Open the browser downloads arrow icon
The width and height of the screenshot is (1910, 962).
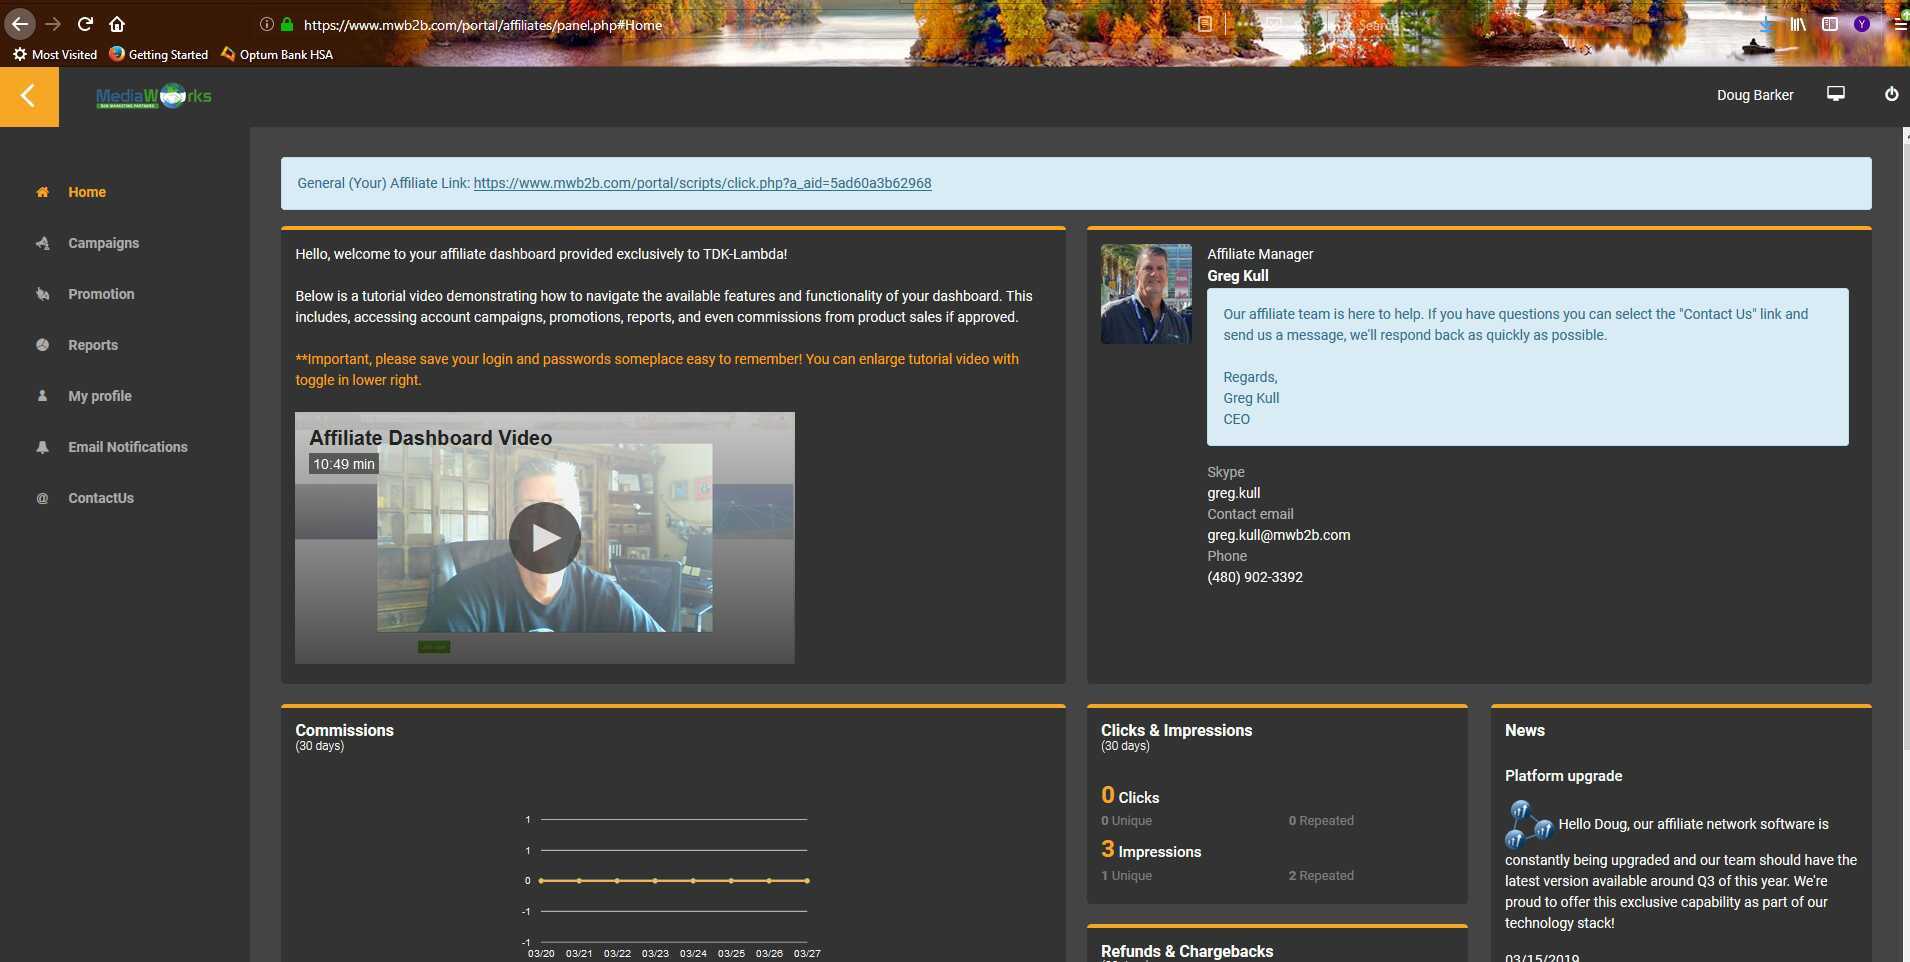[x=1767, y=24]
